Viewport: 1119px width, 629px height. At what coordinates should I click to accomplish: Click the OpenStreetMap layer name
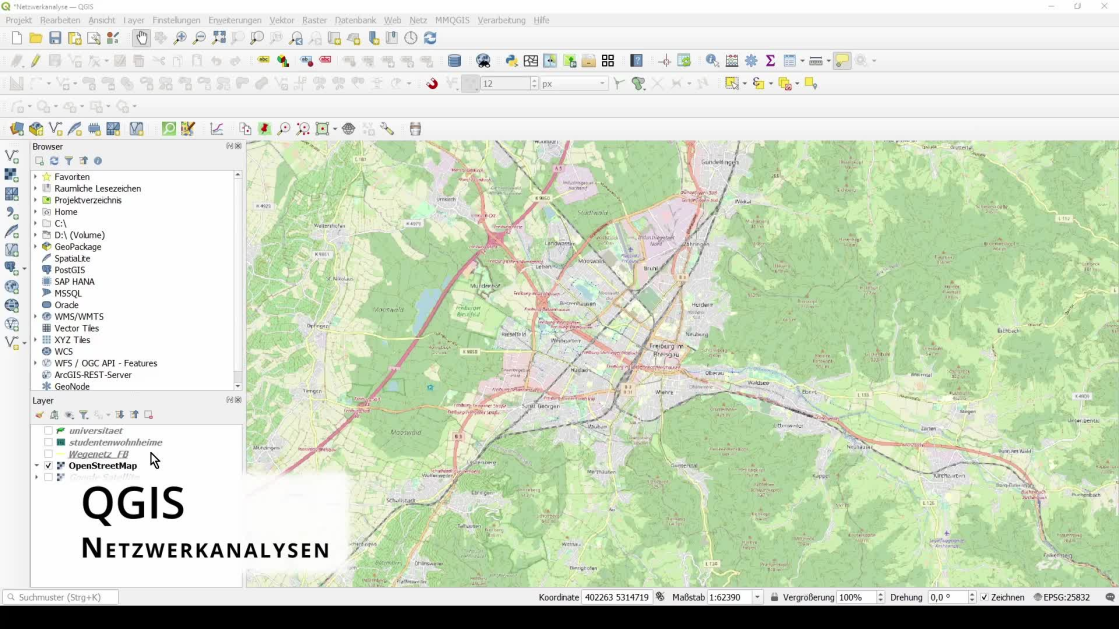pos(103,466)
